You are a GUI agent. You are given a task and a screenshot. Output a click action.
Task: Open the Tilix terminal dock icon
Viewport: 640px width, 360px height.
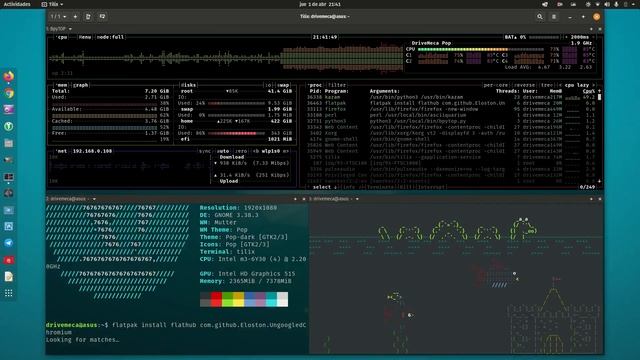coord(9,177)
